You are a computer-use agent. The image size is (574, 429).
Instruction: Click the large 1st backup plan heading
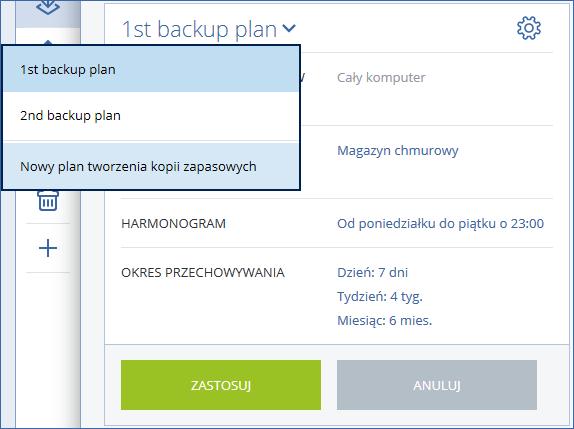click(x=199, y=29)
